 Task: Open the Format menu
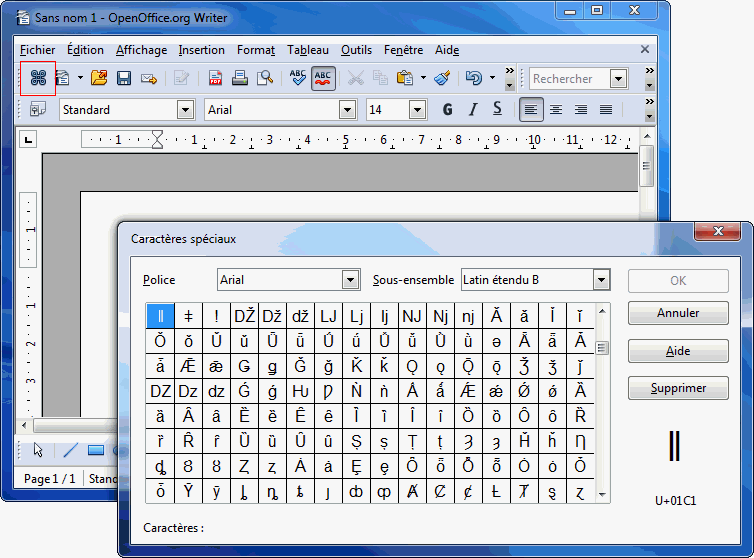click(256, 50)
